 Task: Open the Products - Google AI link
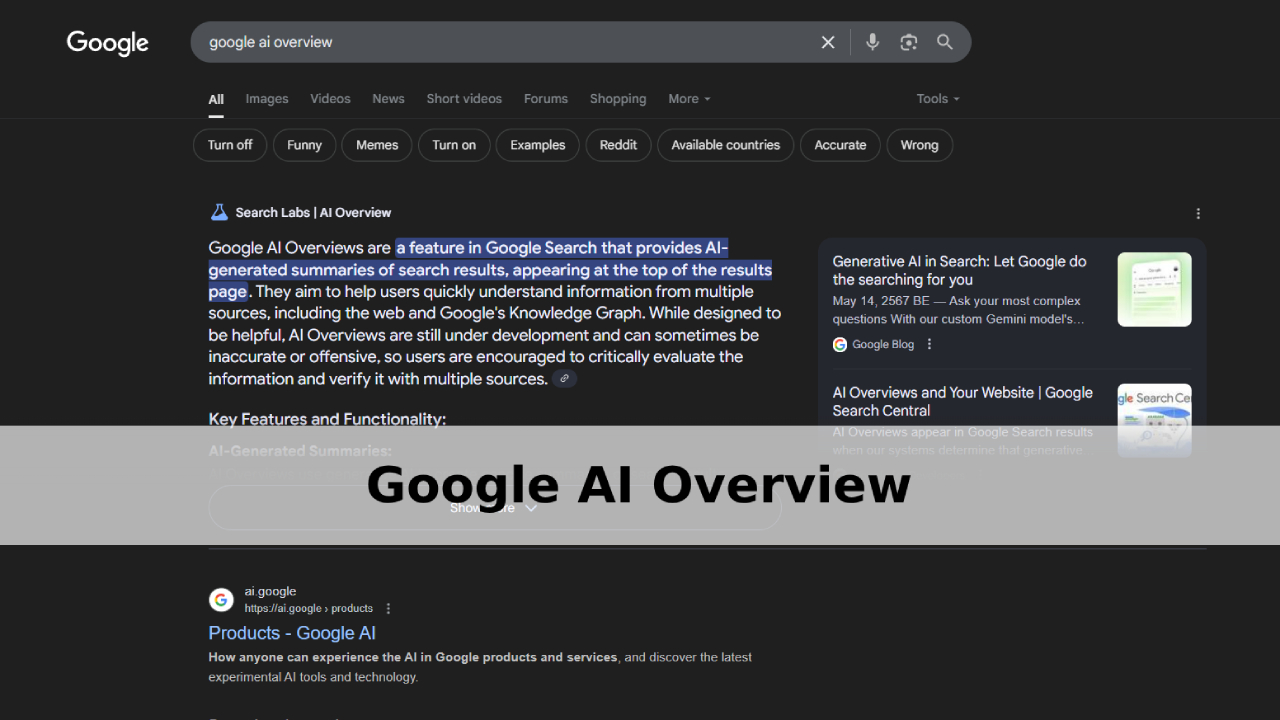coord(292,633)
